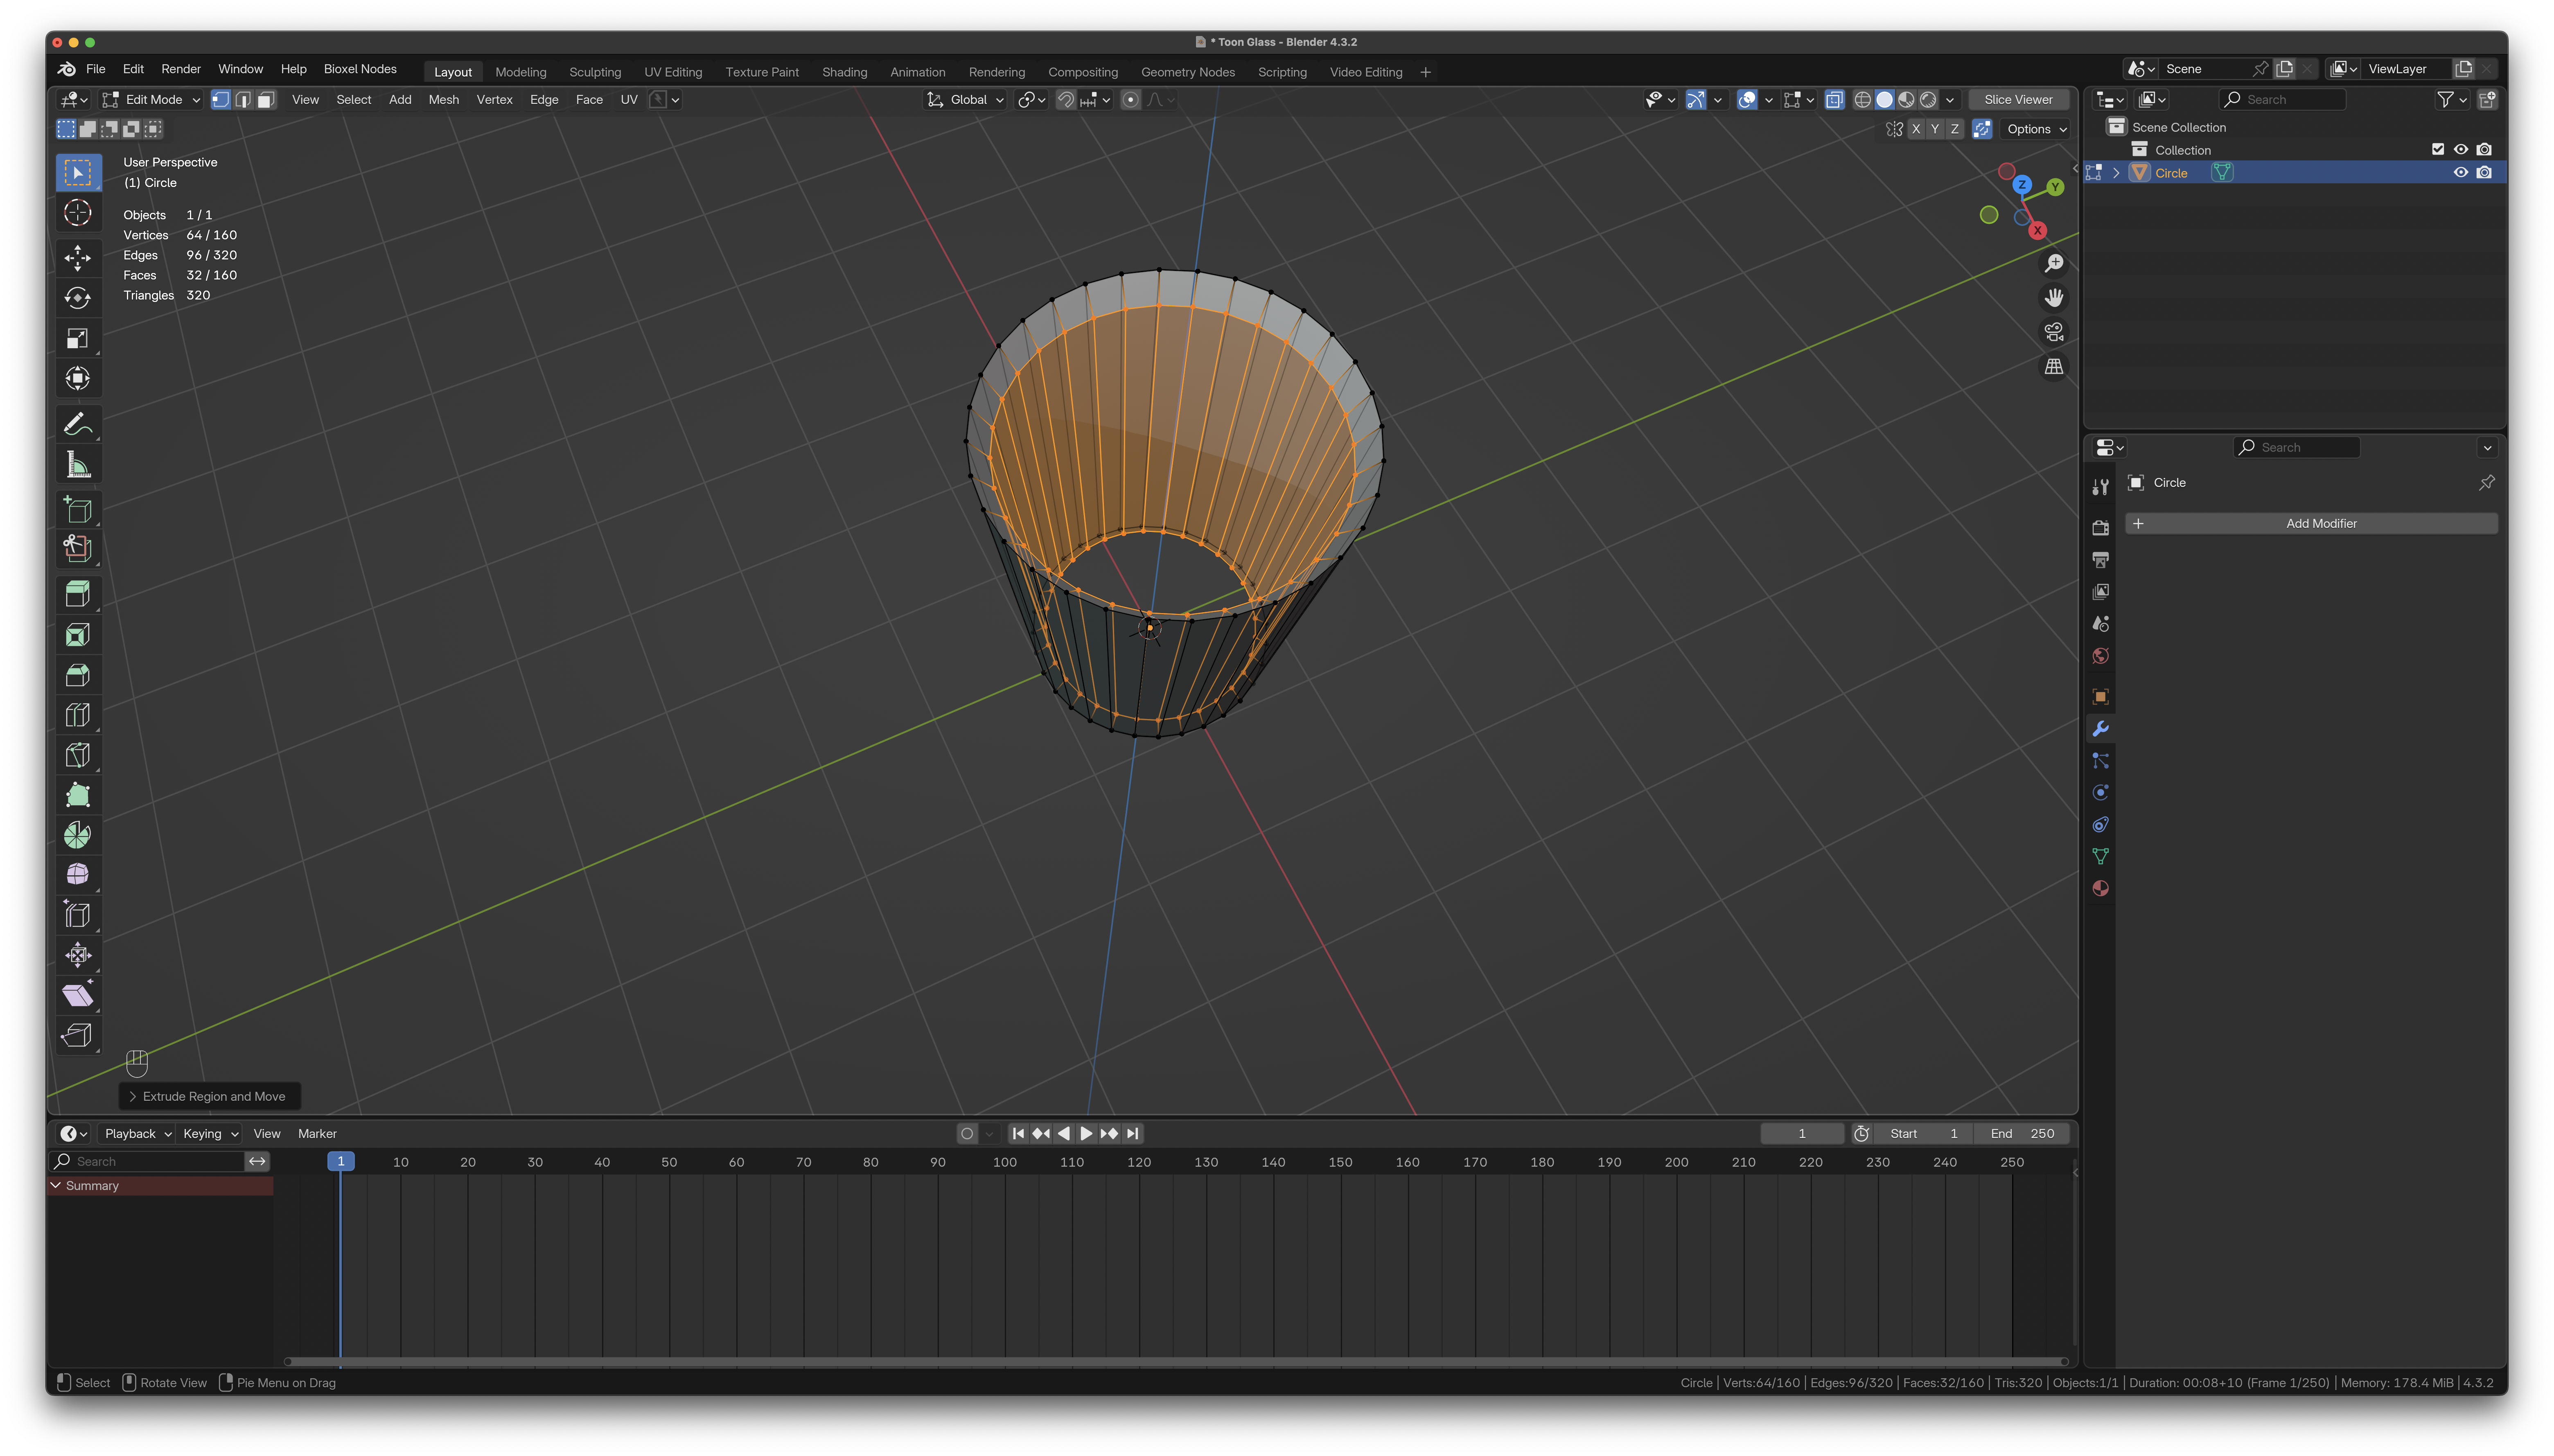Select the Extrude Region tool
This screenshot has width=2554, height=1456.
pyautogui.click(x=78, y=594)
